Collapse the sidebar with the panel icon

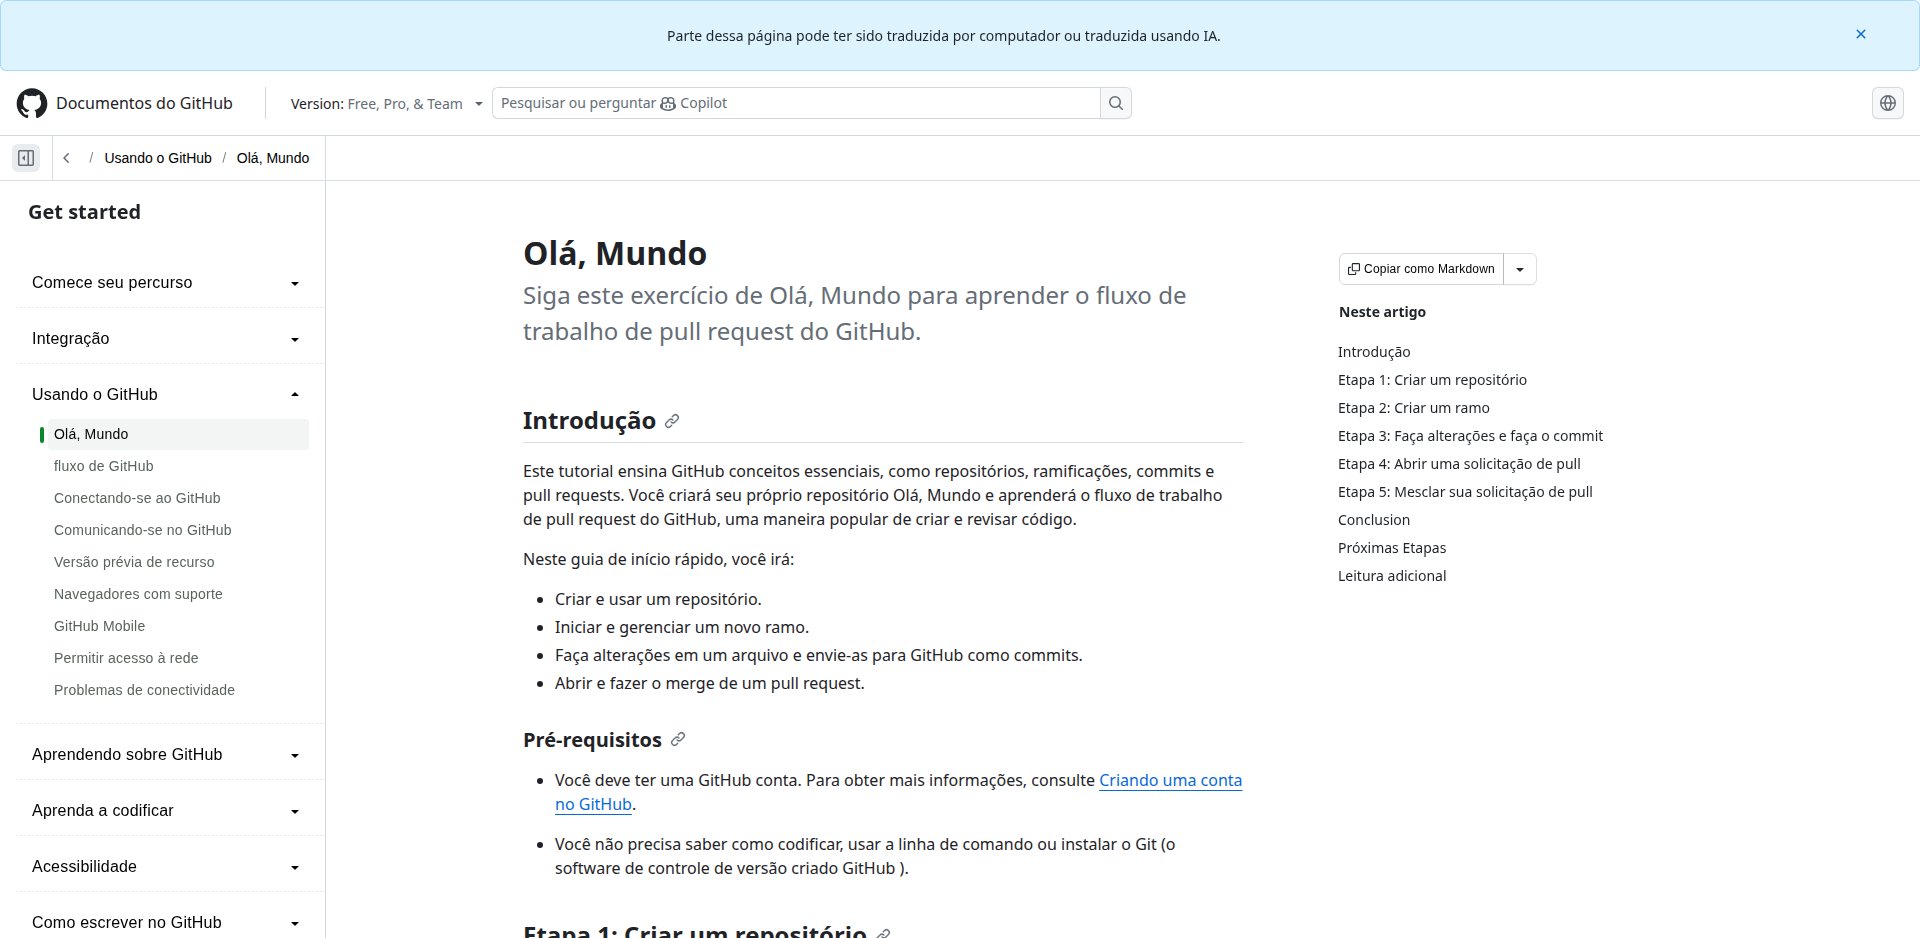coord(26,158)
